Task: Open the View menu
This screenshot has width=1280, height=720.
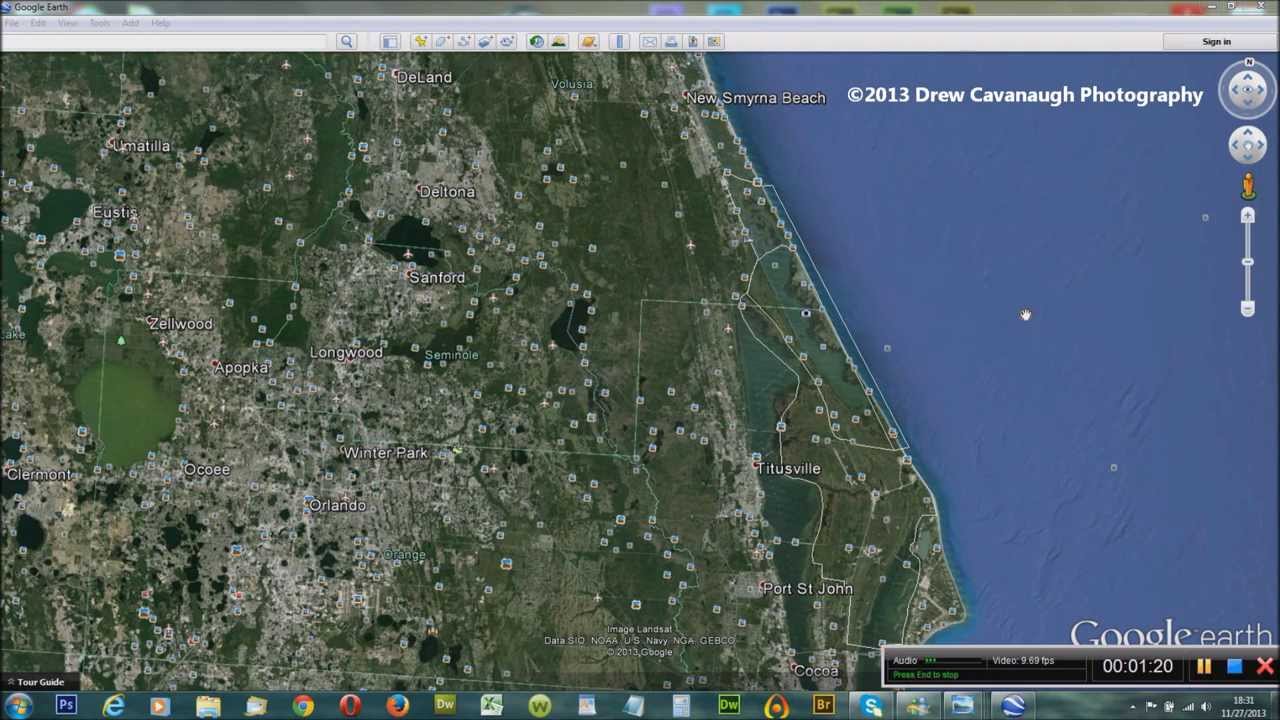Action: click(68, 23)
